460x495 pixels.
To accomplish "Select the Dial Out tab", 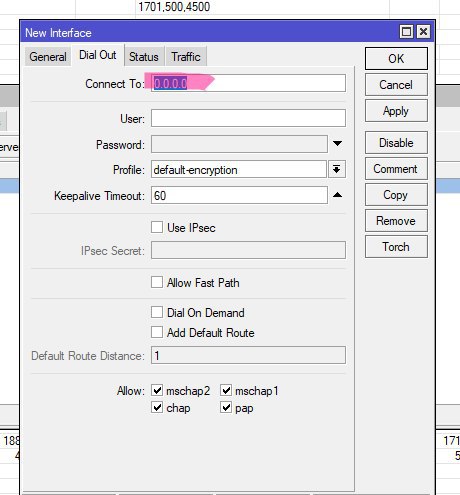I will [98, 55].
